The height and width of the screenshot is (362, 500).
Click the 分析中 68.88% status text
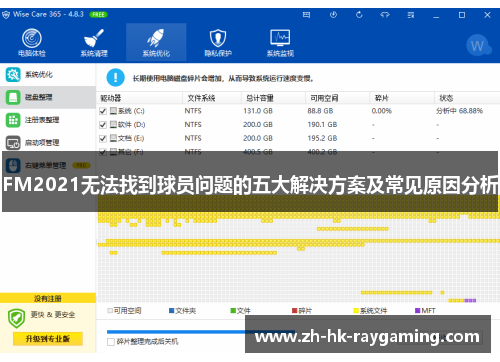pos(459,111)
